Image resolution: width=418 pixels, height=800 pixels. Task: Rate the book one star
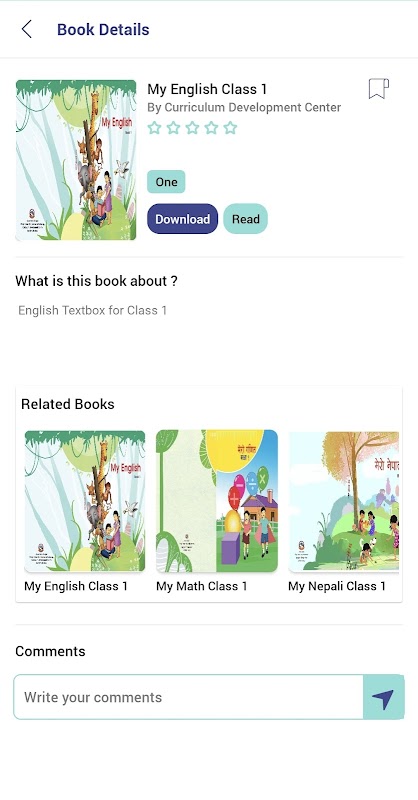point(154,128)
